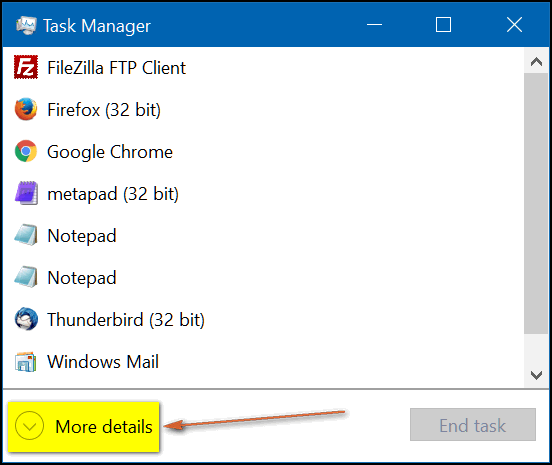
Task: Click the first Notepad icon
Action: 26,235
